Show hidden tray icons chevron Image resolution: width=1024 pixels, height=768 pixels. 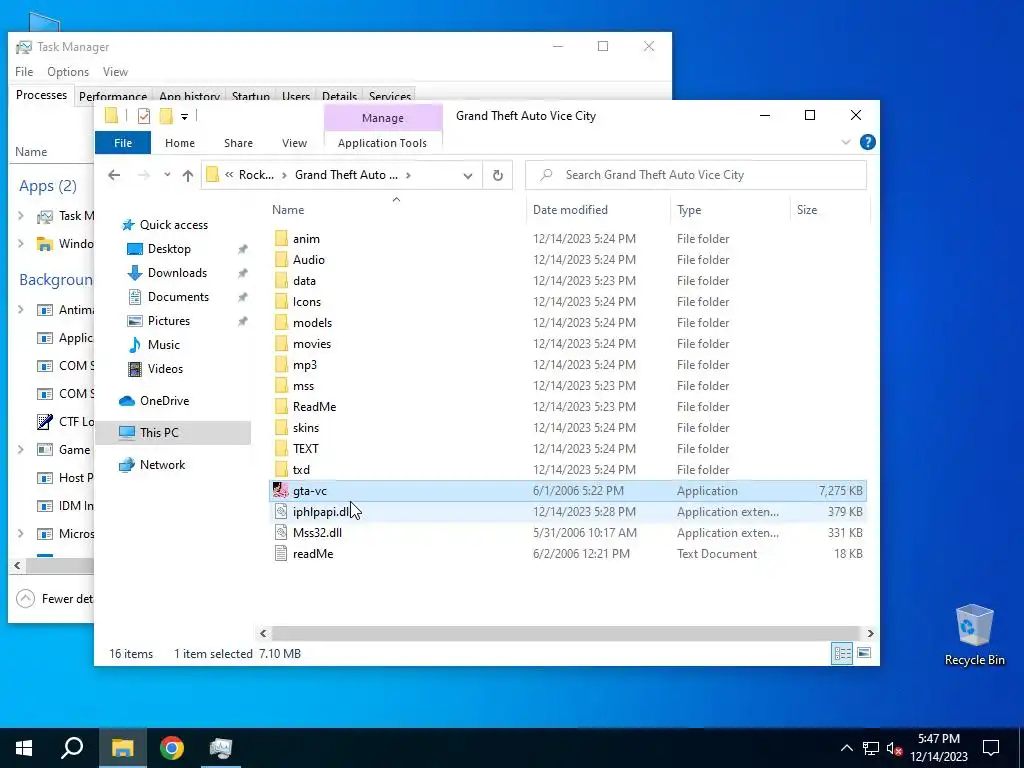click(846, 748)
